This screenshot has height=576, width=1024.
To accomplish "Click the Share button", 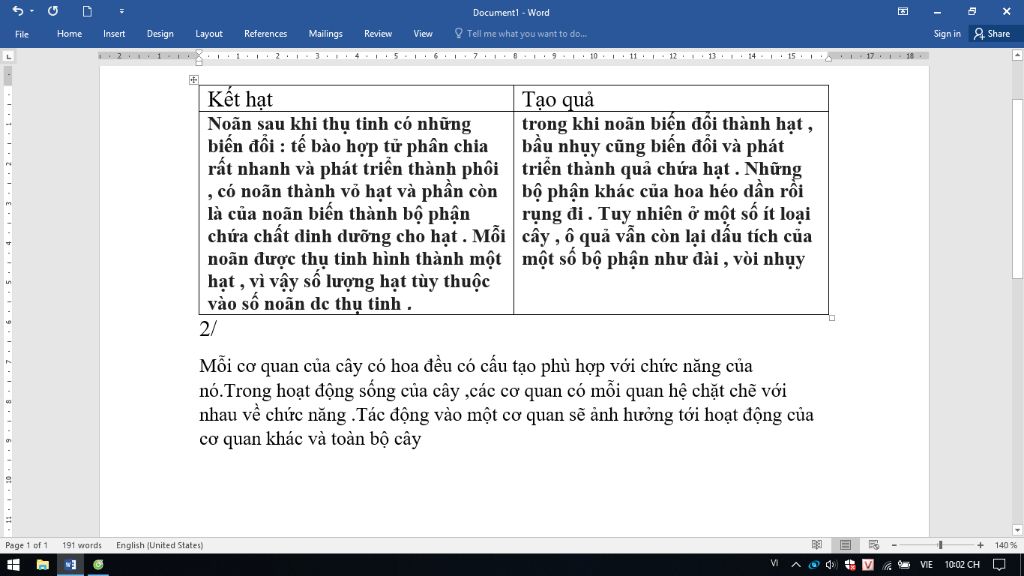I will (x=992, y=33).
